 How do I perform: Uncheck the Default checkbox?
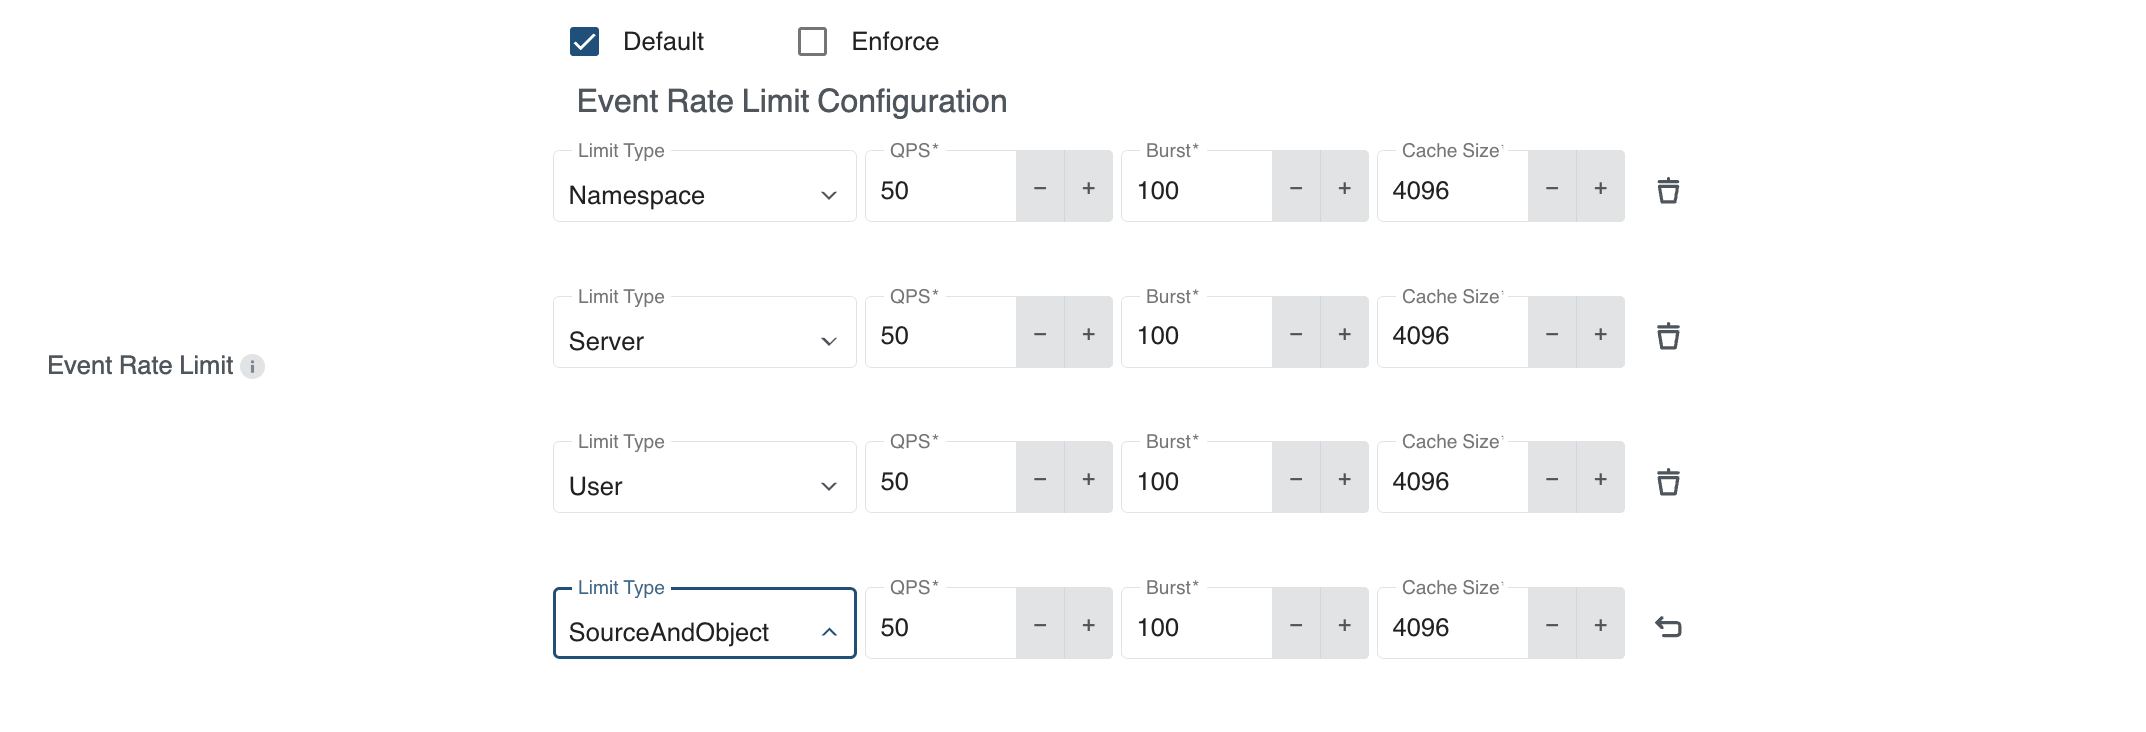click(584, 42)
